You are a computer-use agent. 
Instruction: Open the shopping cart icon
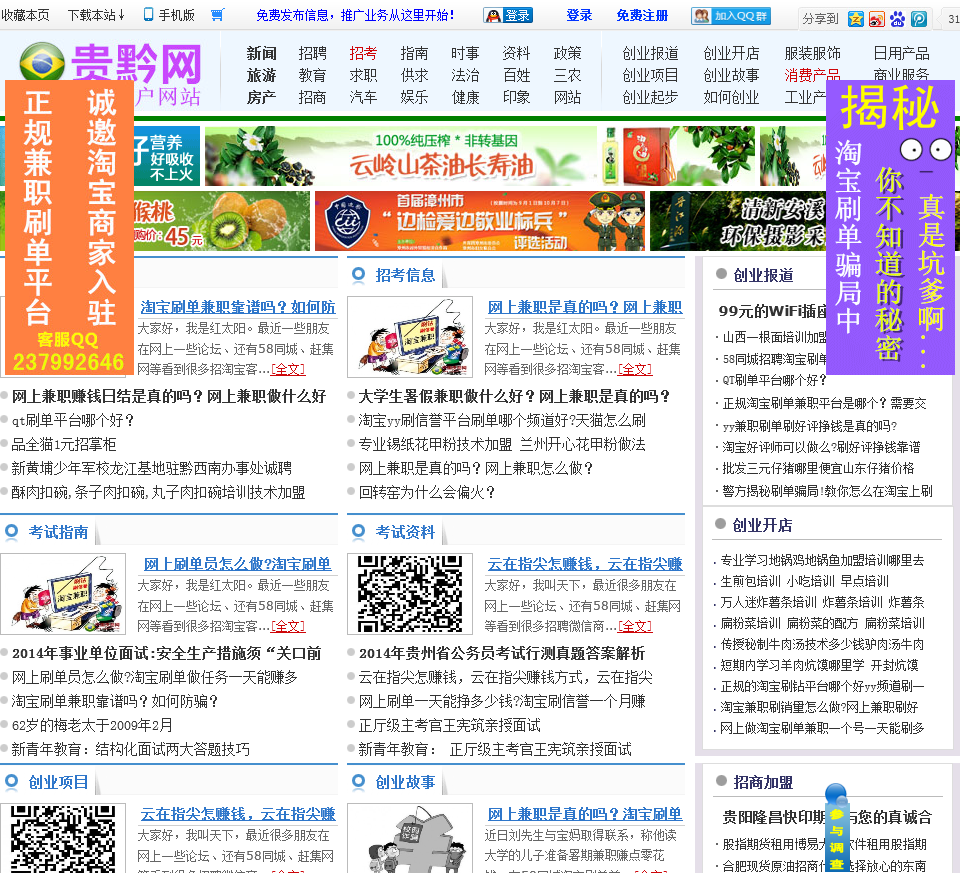point(217,14)
